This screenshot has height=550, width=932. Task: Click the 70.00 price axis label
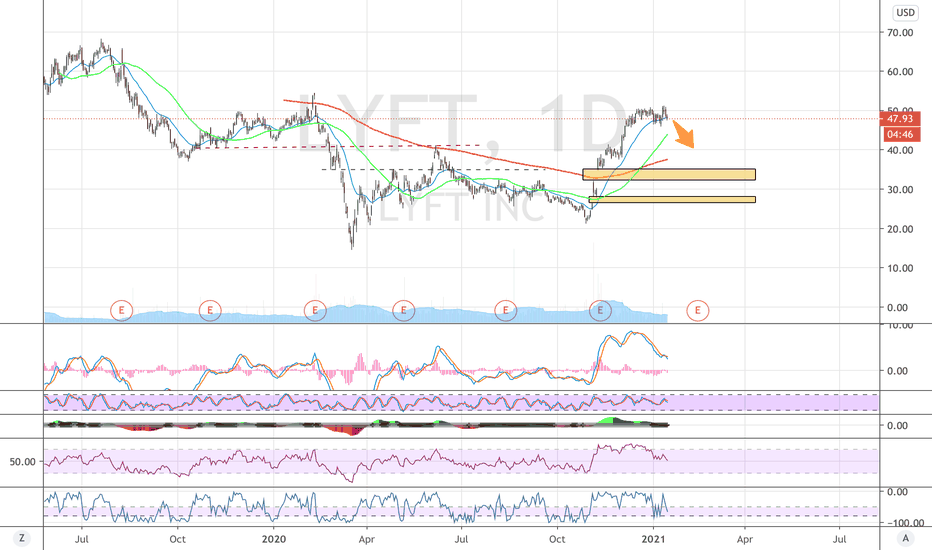tap(900, 33)
